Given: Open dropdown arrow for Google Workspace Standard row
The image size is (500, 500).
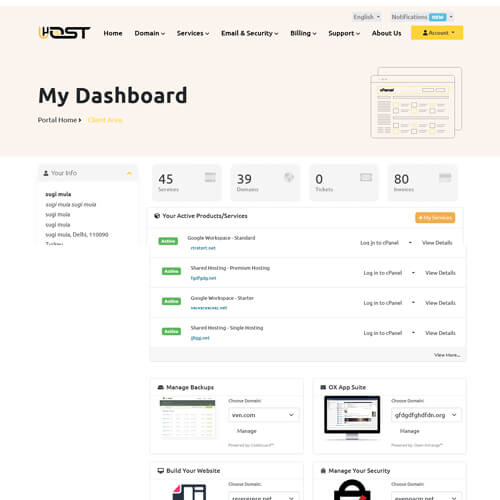Looking at the screenshot, I should point(410,243).
